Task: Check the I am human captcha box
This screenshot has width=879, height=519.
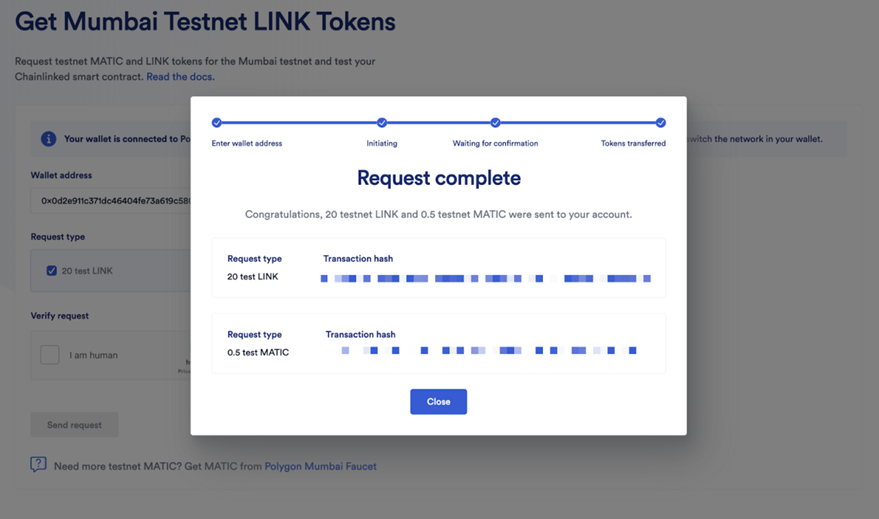Action: 50,355
